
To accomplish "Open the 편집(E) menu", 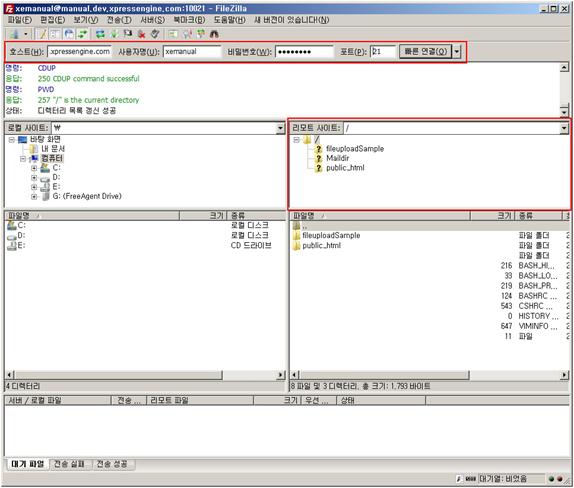I will tap(52, 20).
